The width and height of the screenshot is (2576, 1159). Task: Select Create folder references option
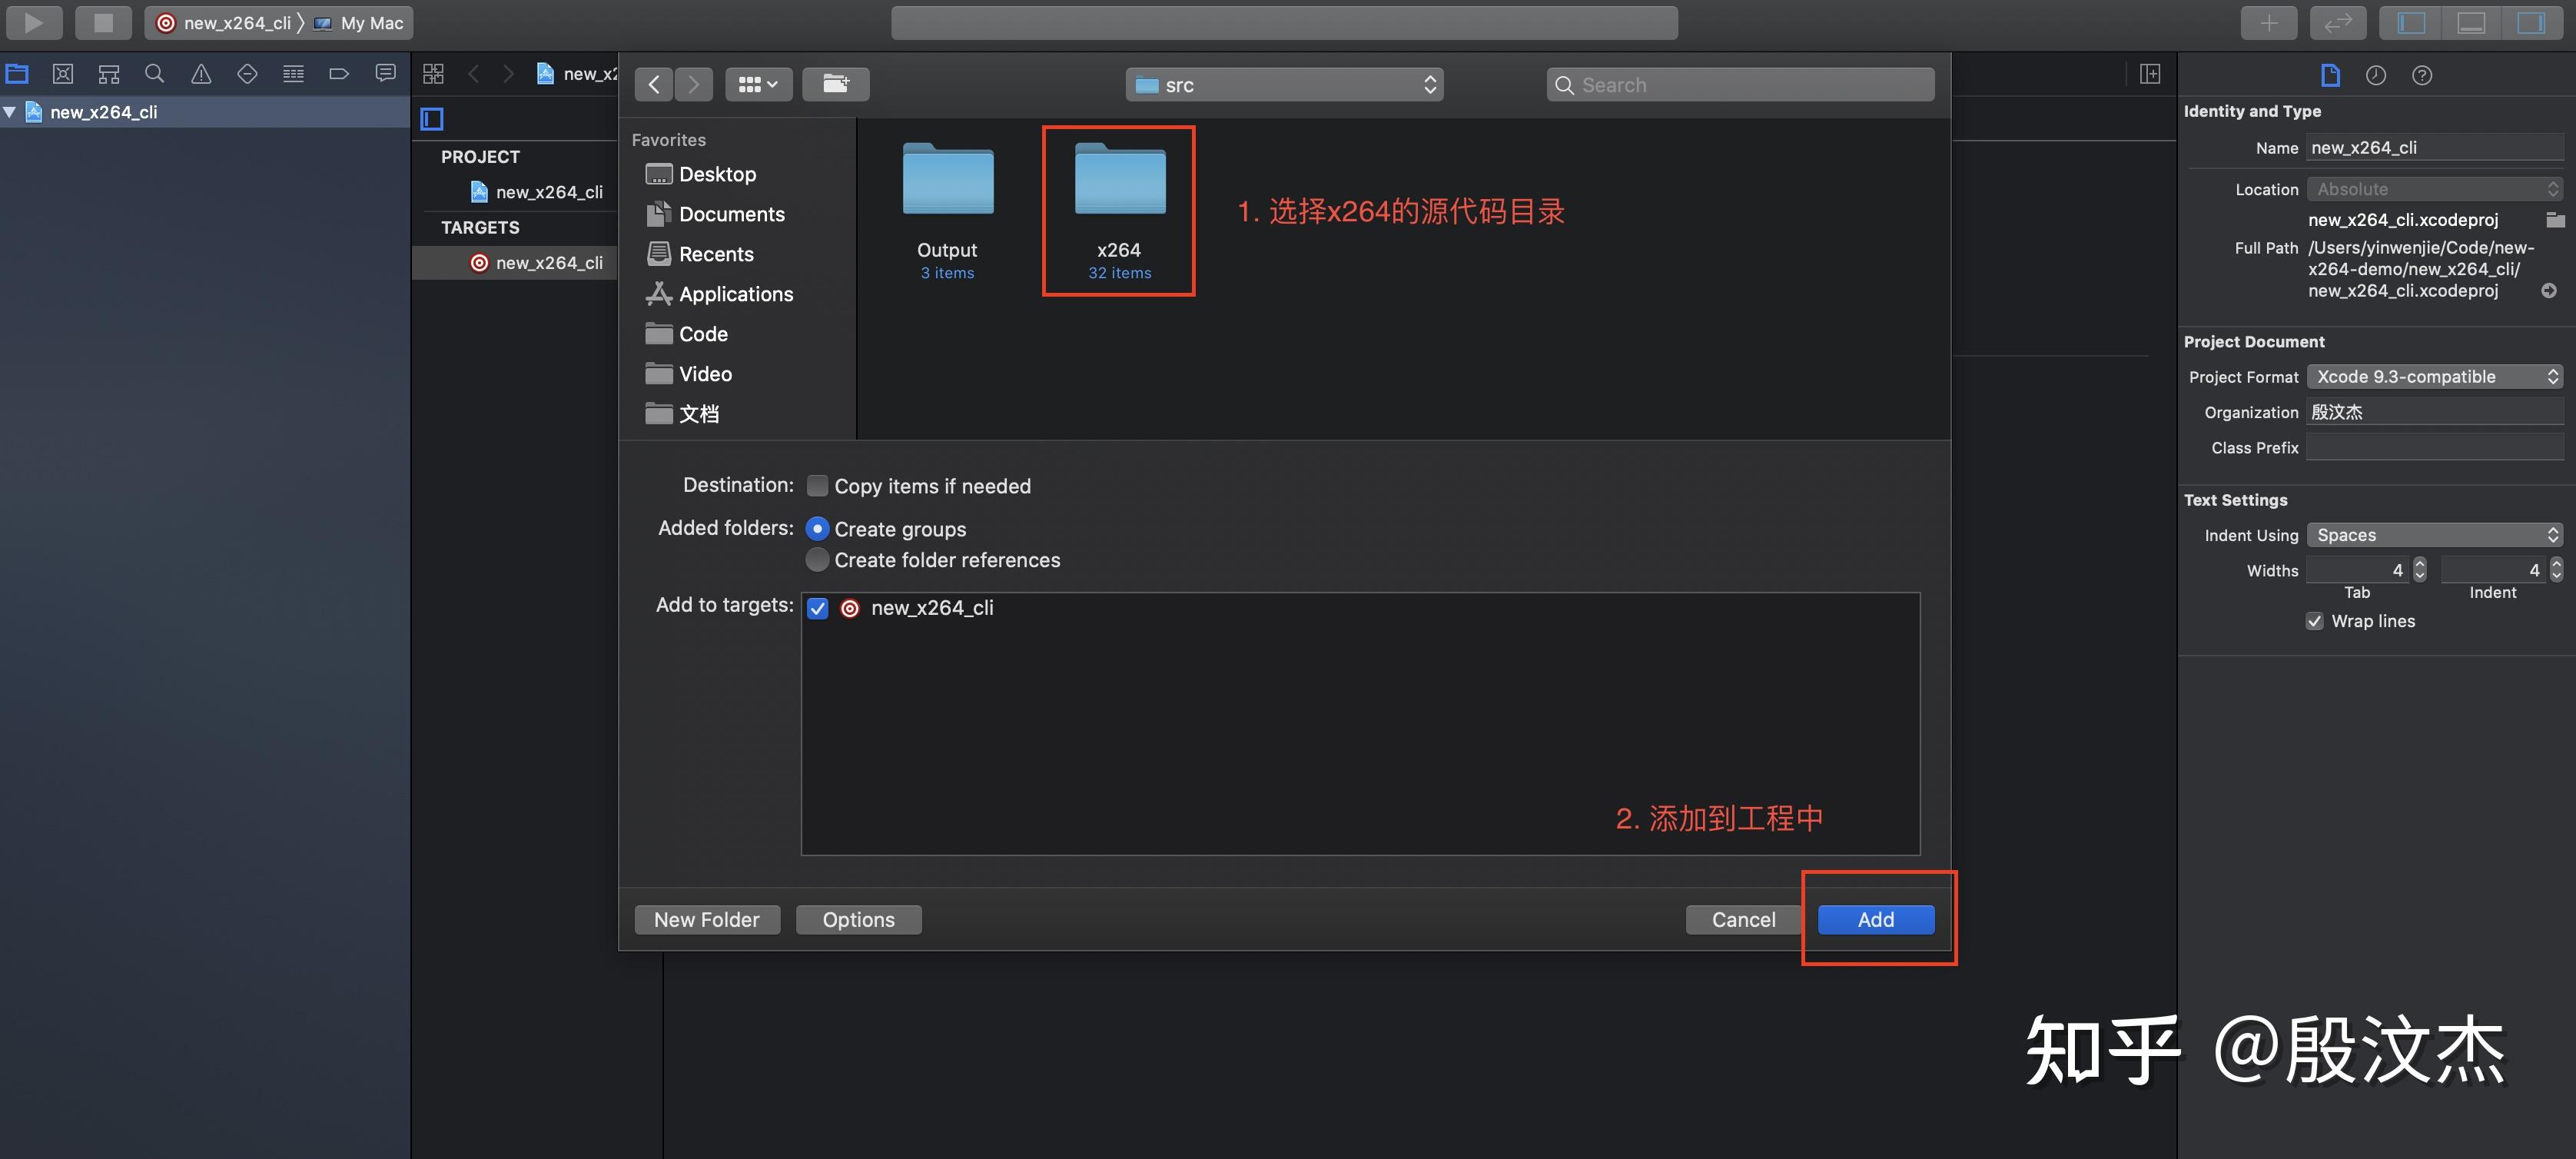[817, 560]
